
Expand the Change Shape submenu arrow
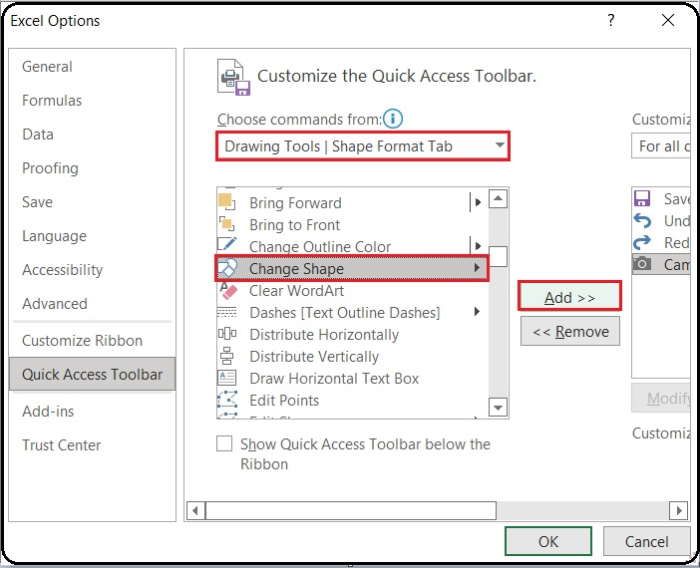pyautogui.click(x=477, y=268)
